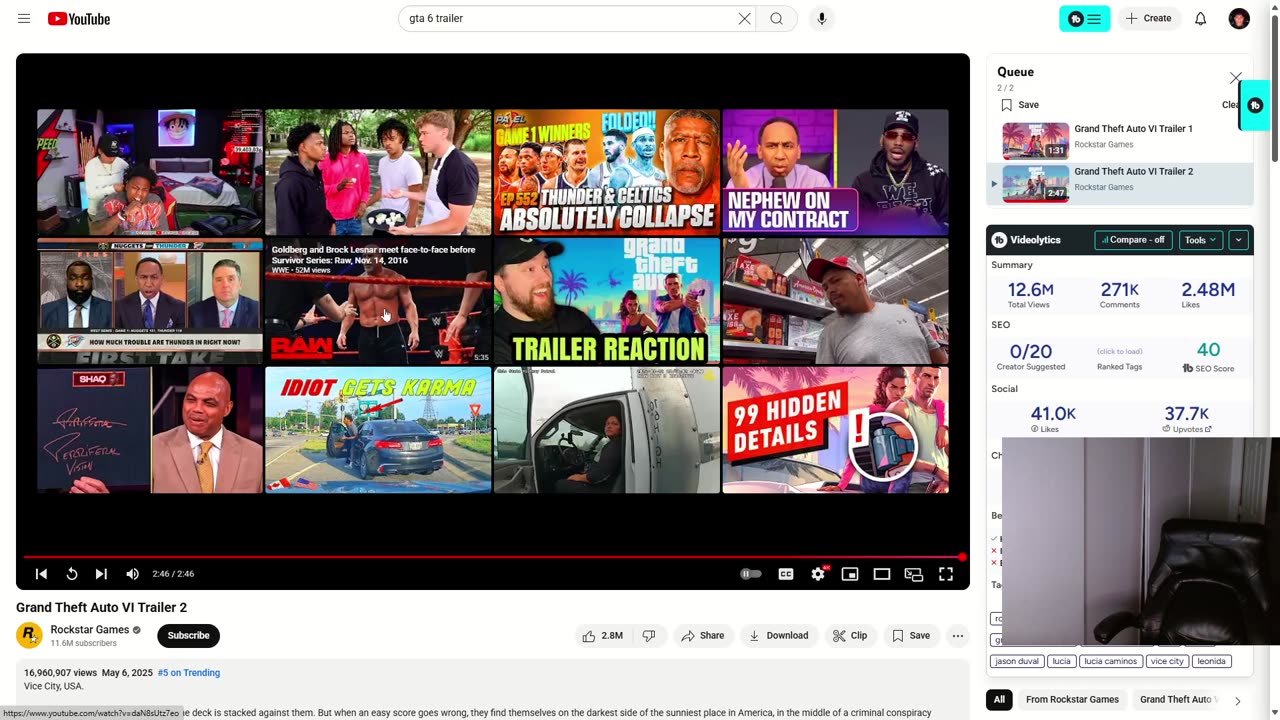Load ranked tags via click to load
This screenshot has width=1280, height=720.
(1119, 351)
